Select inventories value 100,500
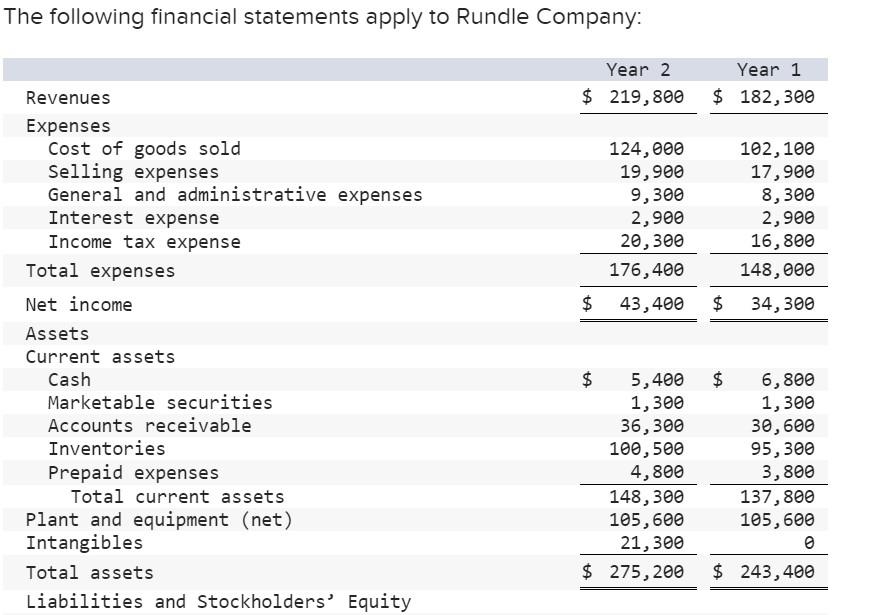Viewport: 880px width, 615px height. (647, 449)
